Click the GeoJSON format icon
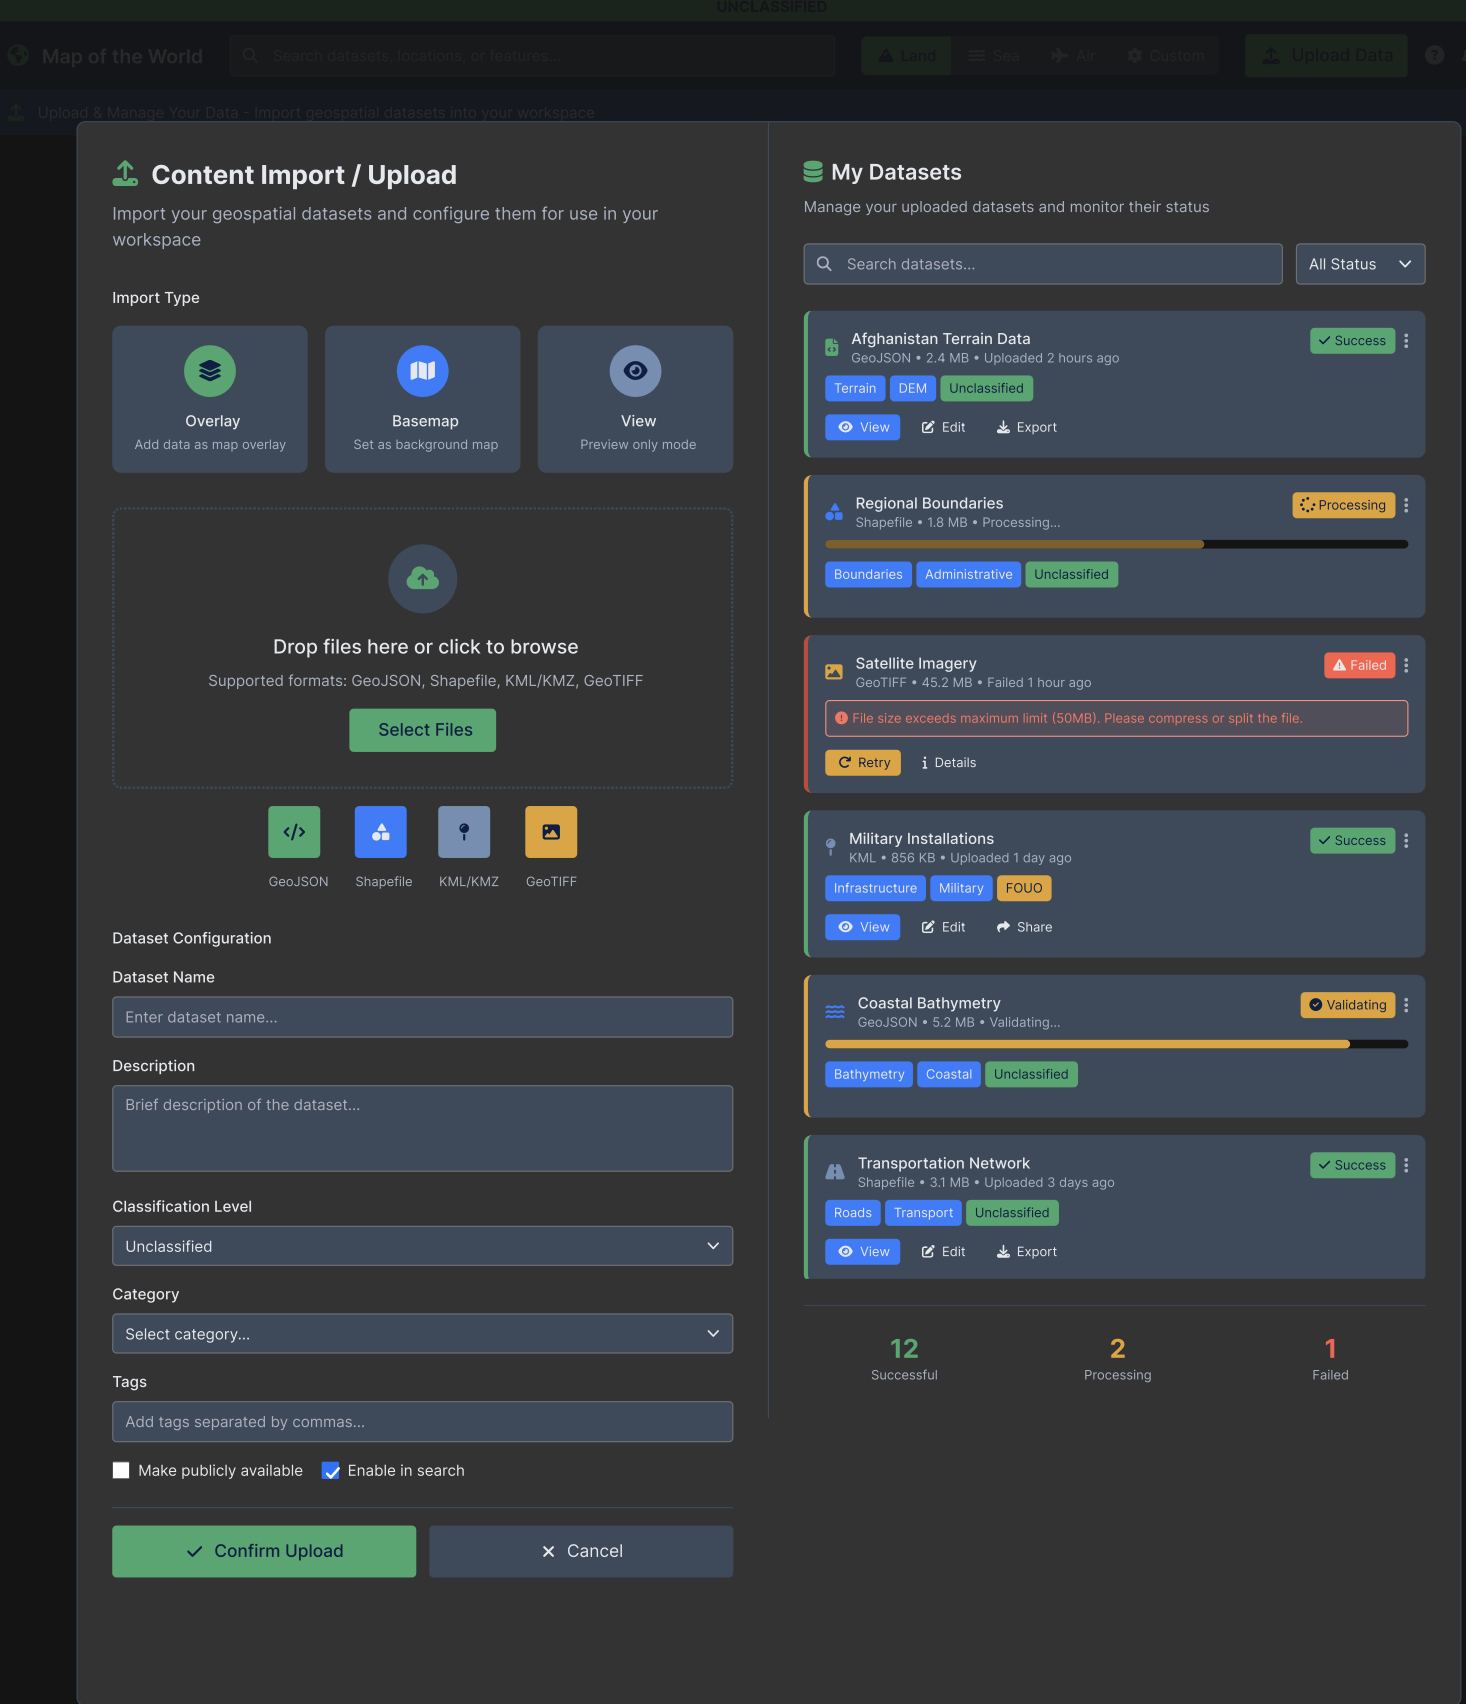The image size is (1466, 1704). tap(294, 832)
